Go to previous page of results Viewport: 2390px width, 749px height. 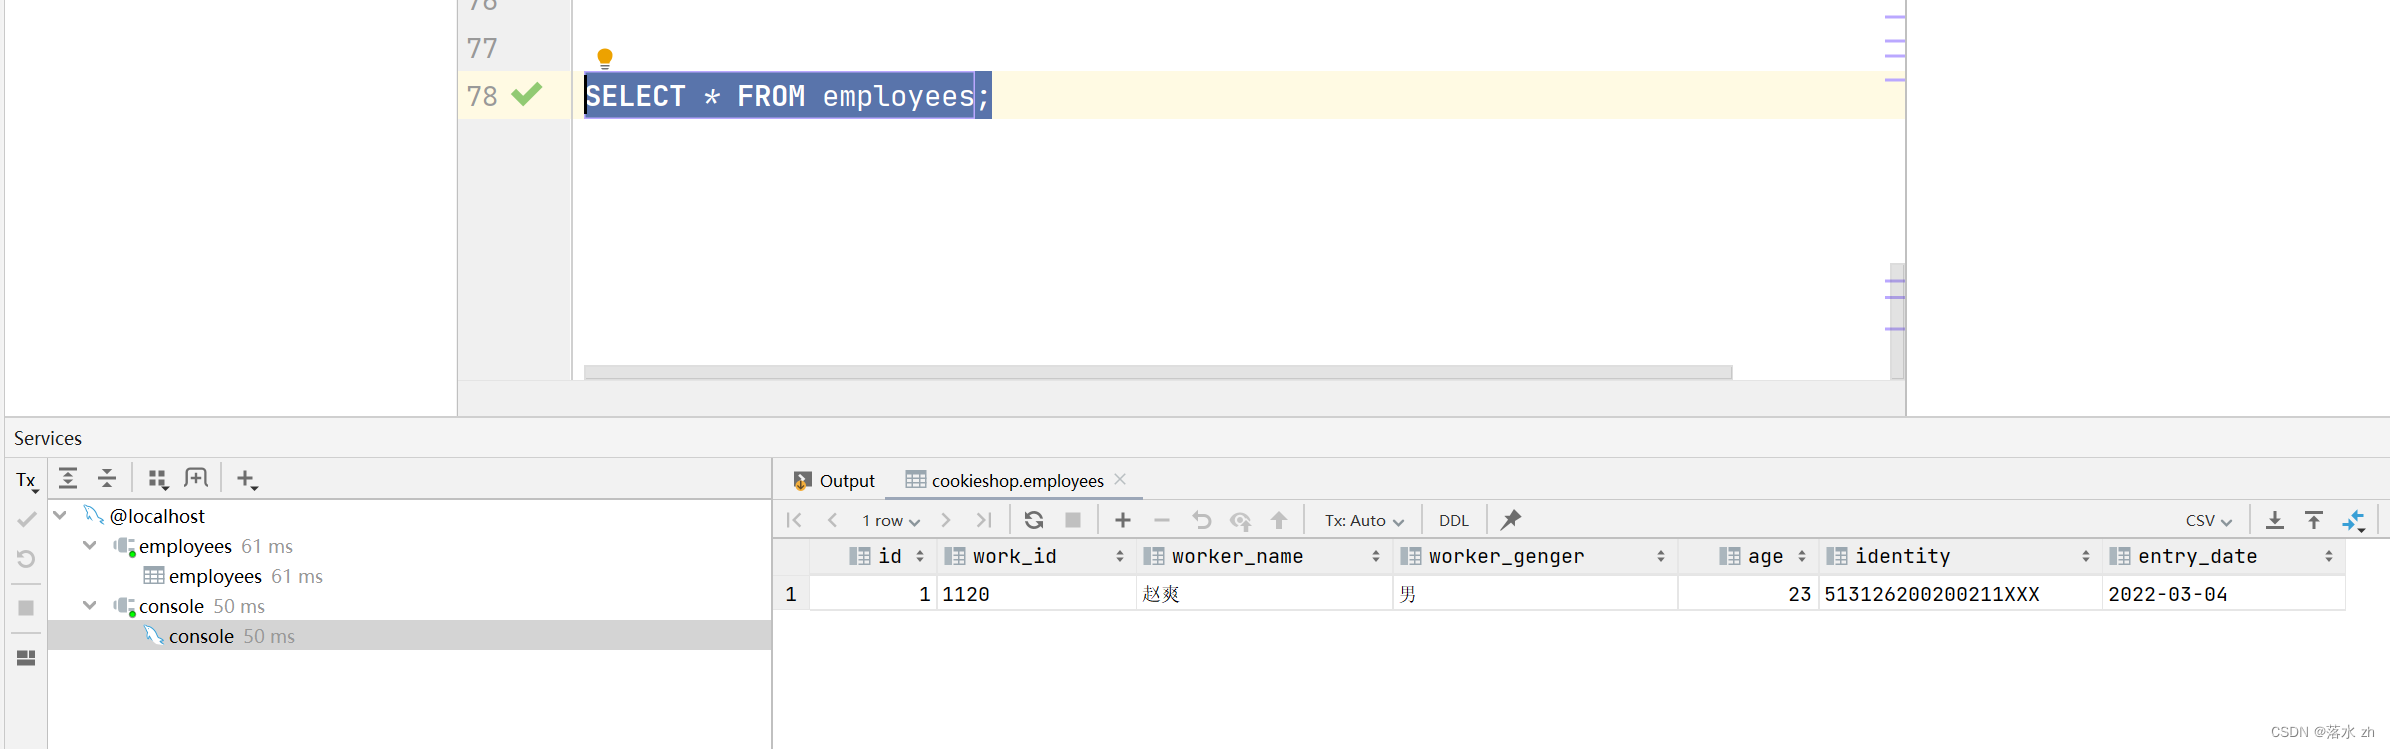coord(832,520)
